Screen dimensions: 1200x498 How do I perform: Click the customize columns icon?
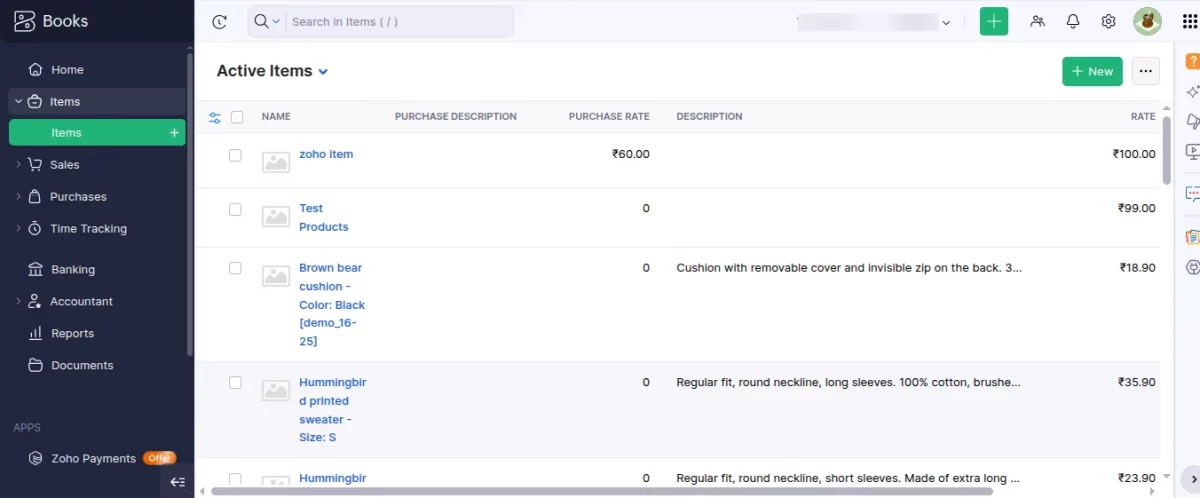(215, 117)
